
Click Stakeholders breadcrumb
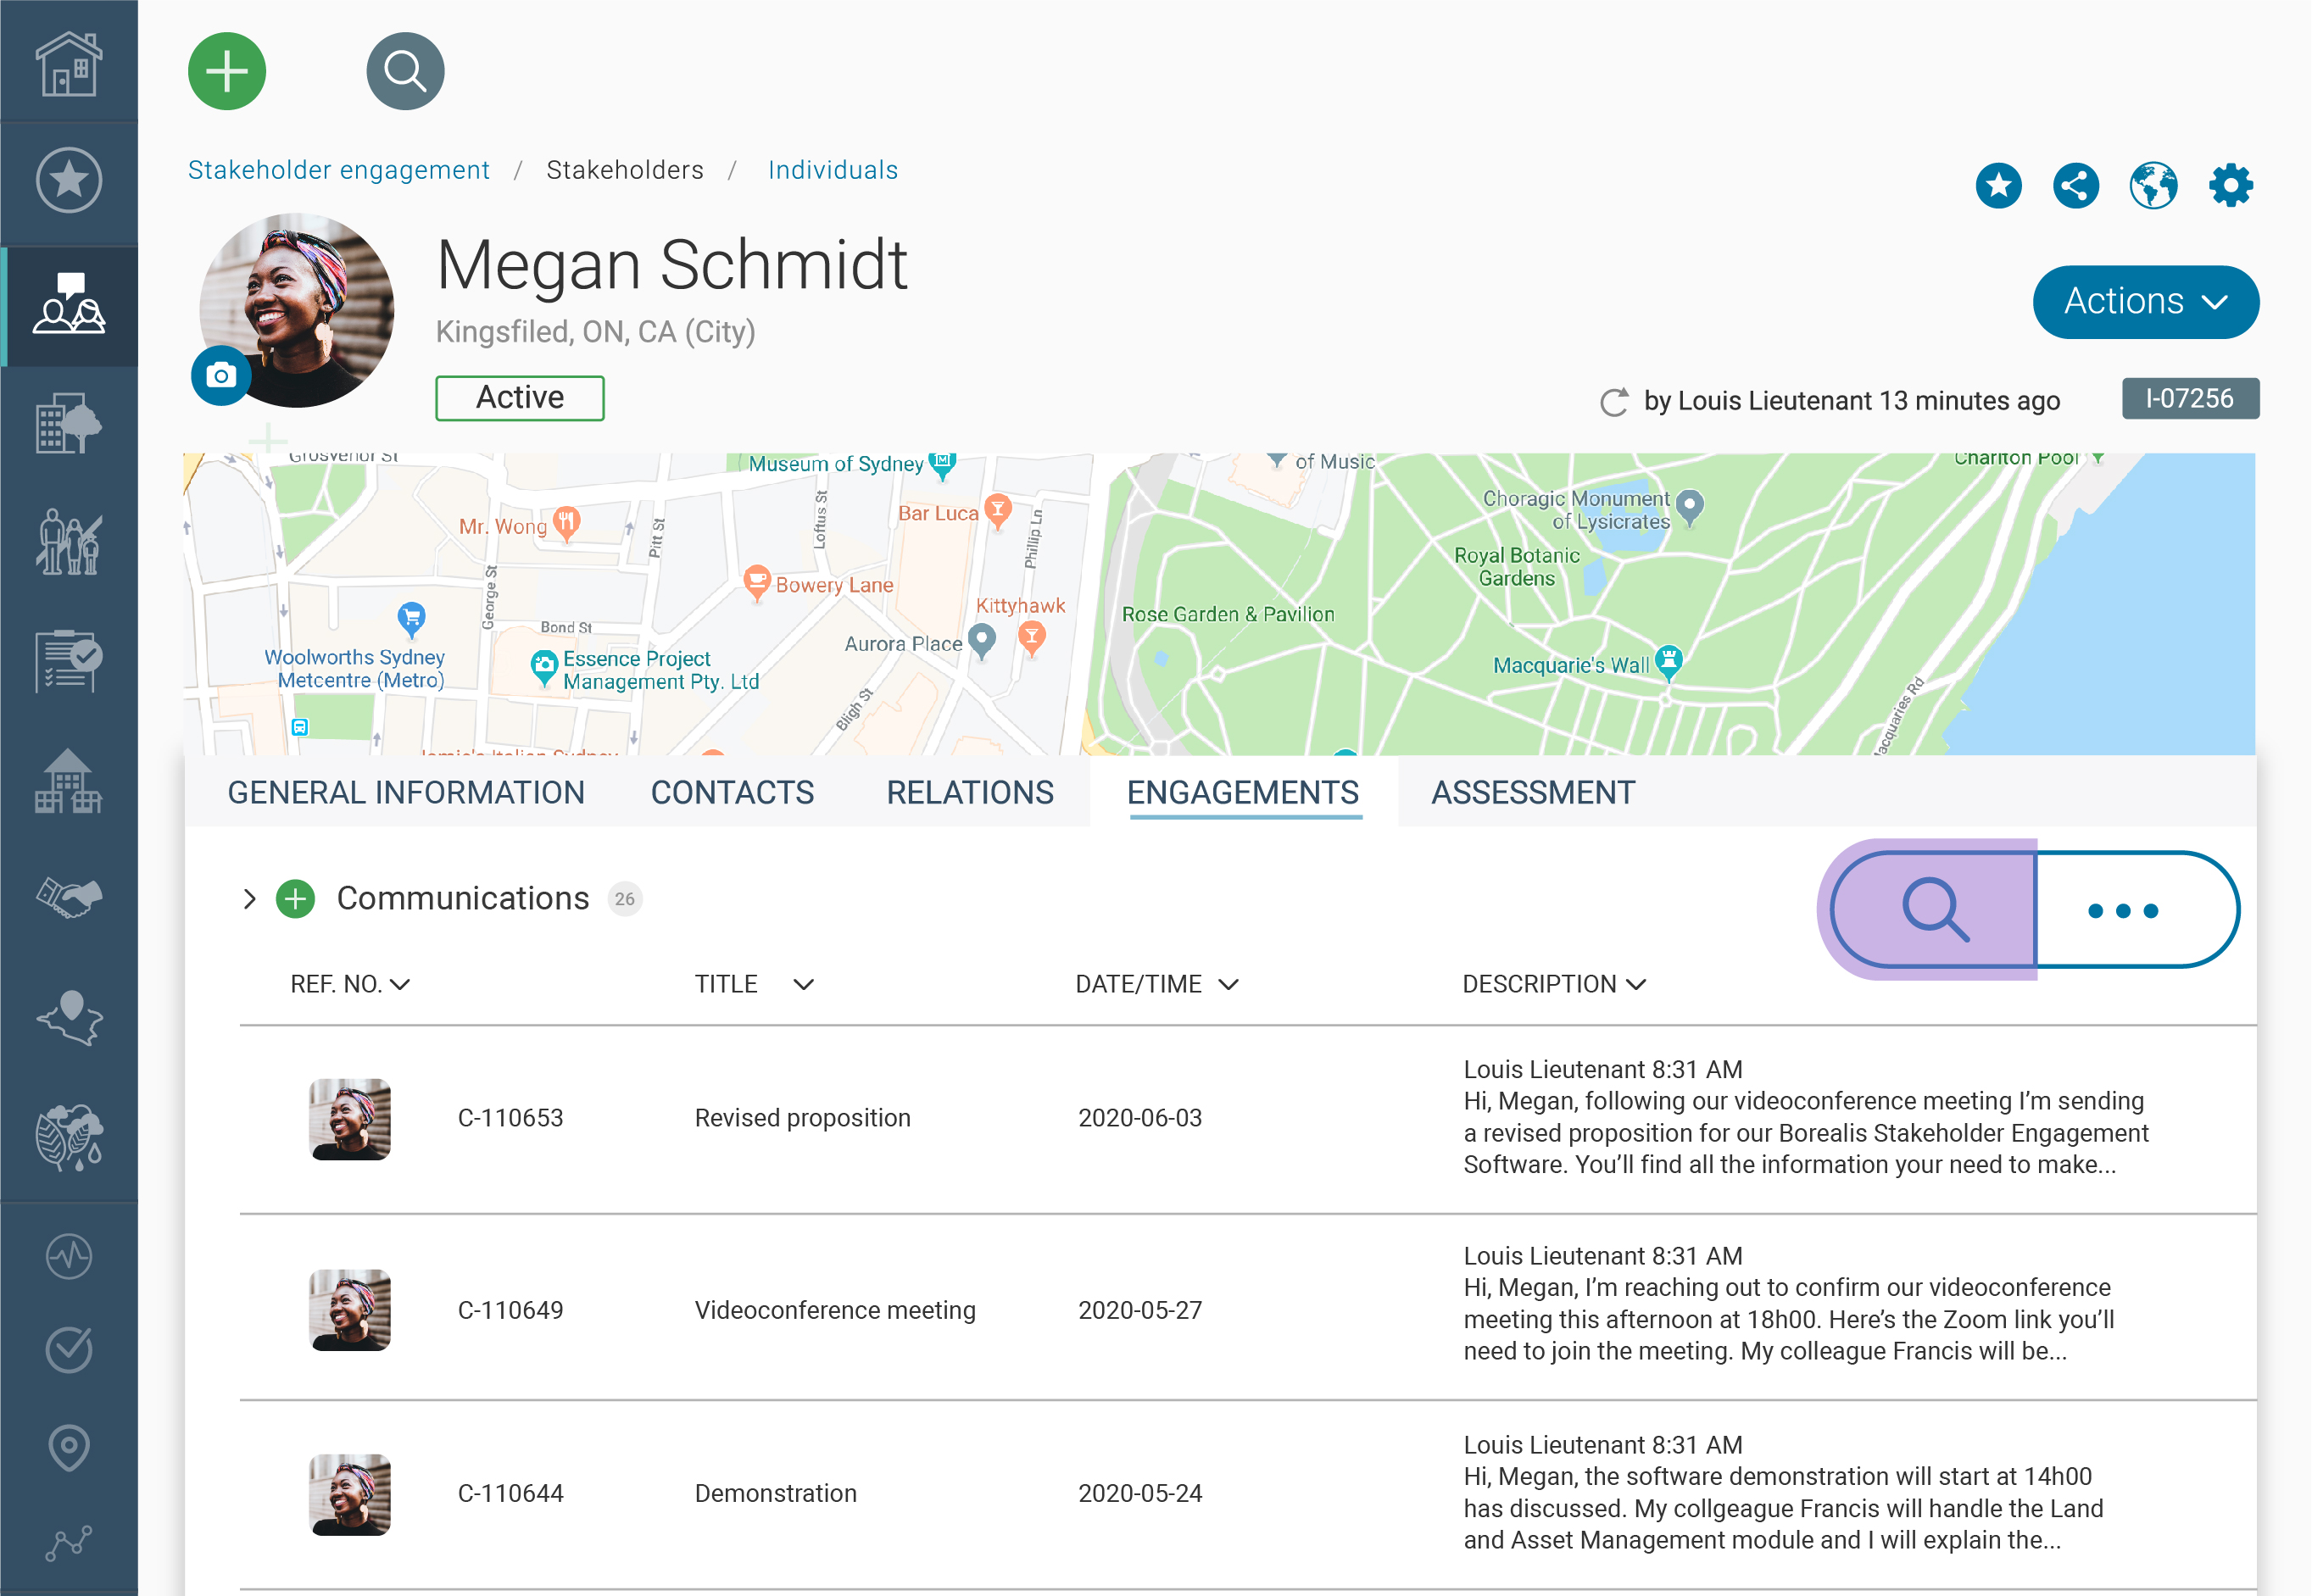click(625, 170)
